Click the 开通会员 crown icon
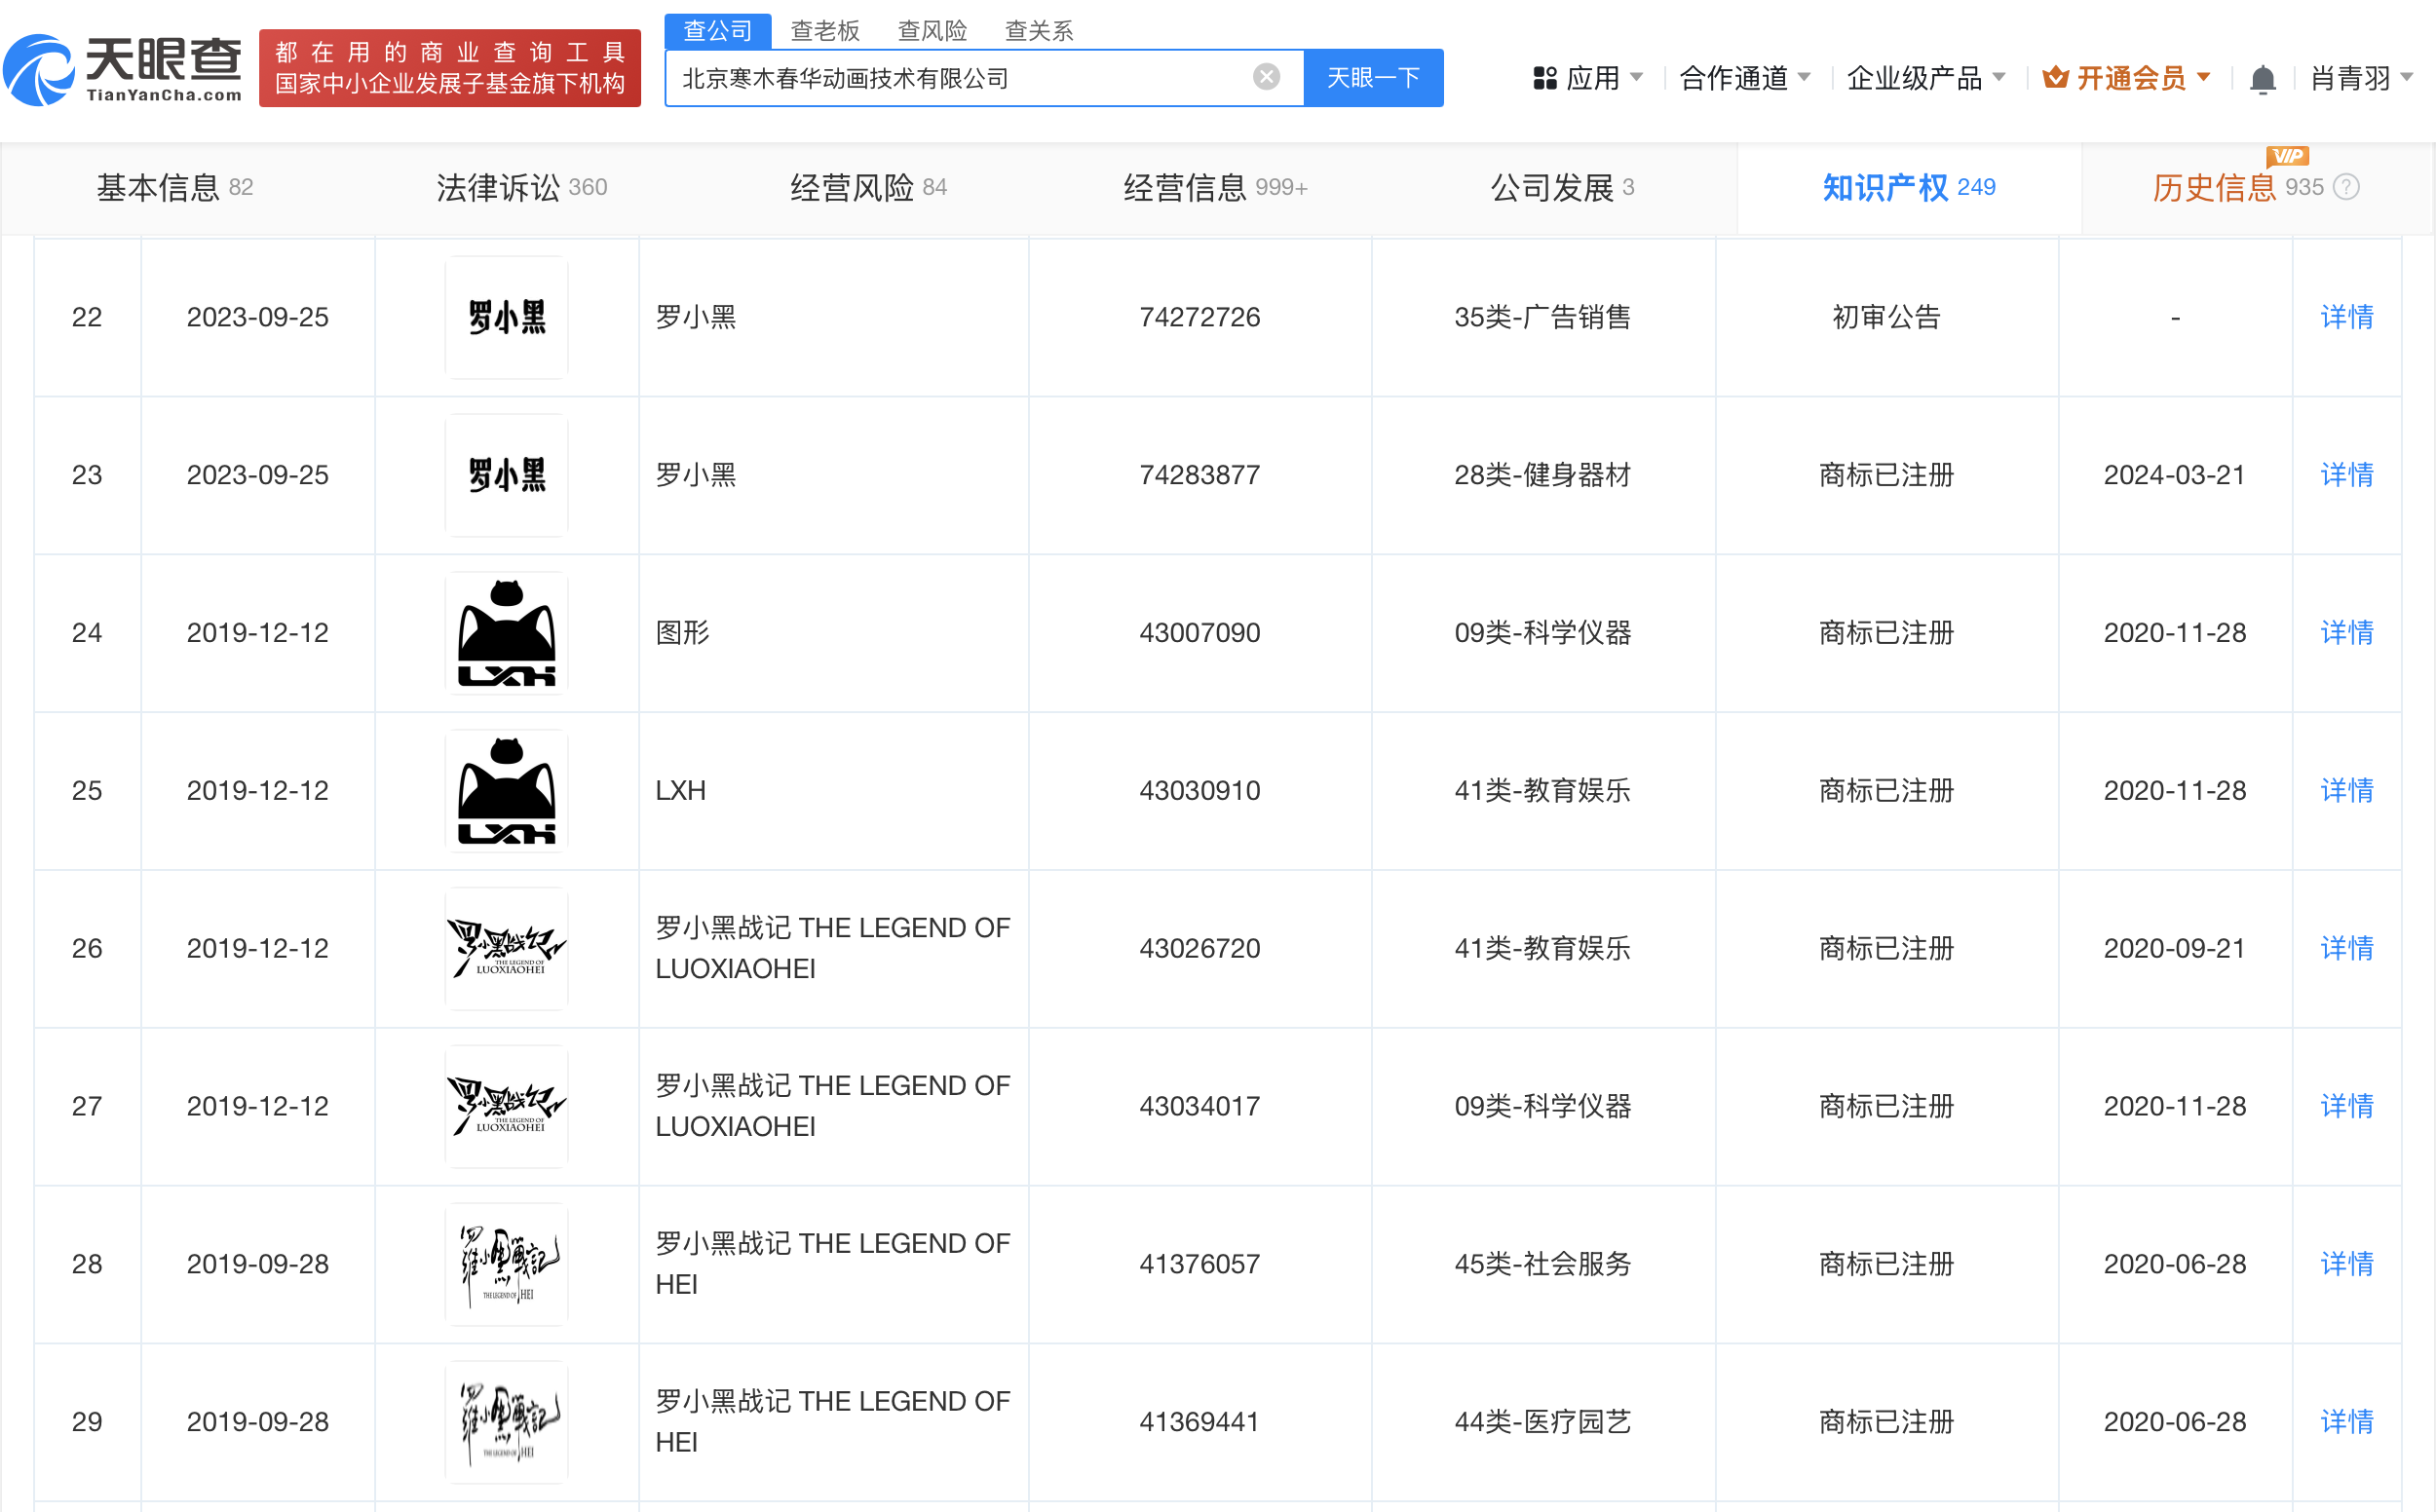The width and height of the screenshot is (2436, 1512). (x=2055, y=78)
